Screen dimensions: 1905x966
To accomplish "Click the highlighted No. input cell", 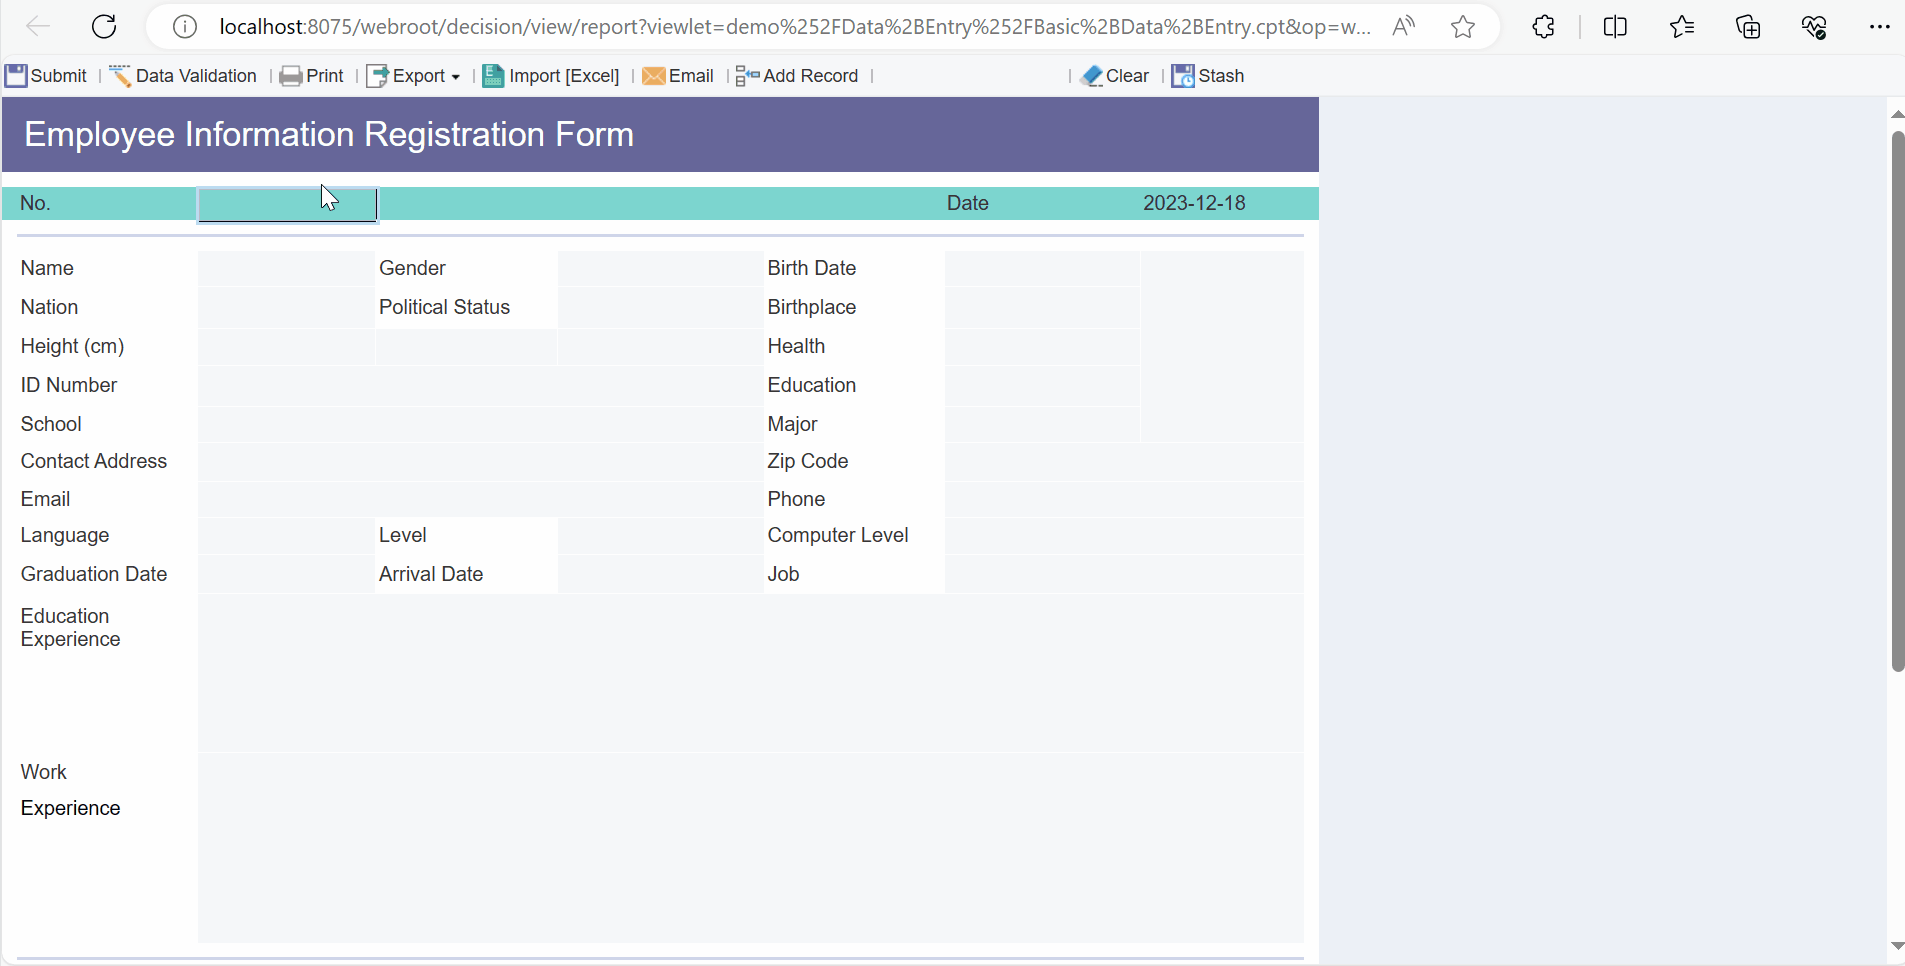I will [x=287, y=204].
